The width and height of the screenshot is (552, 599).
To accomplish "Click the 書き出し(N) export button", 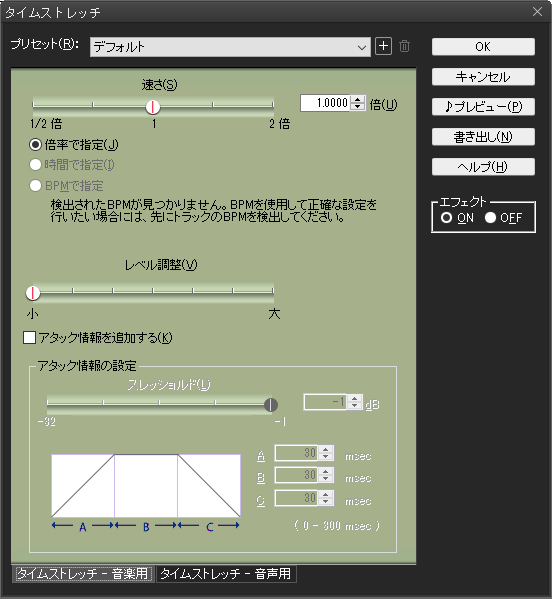I will 483,137.
